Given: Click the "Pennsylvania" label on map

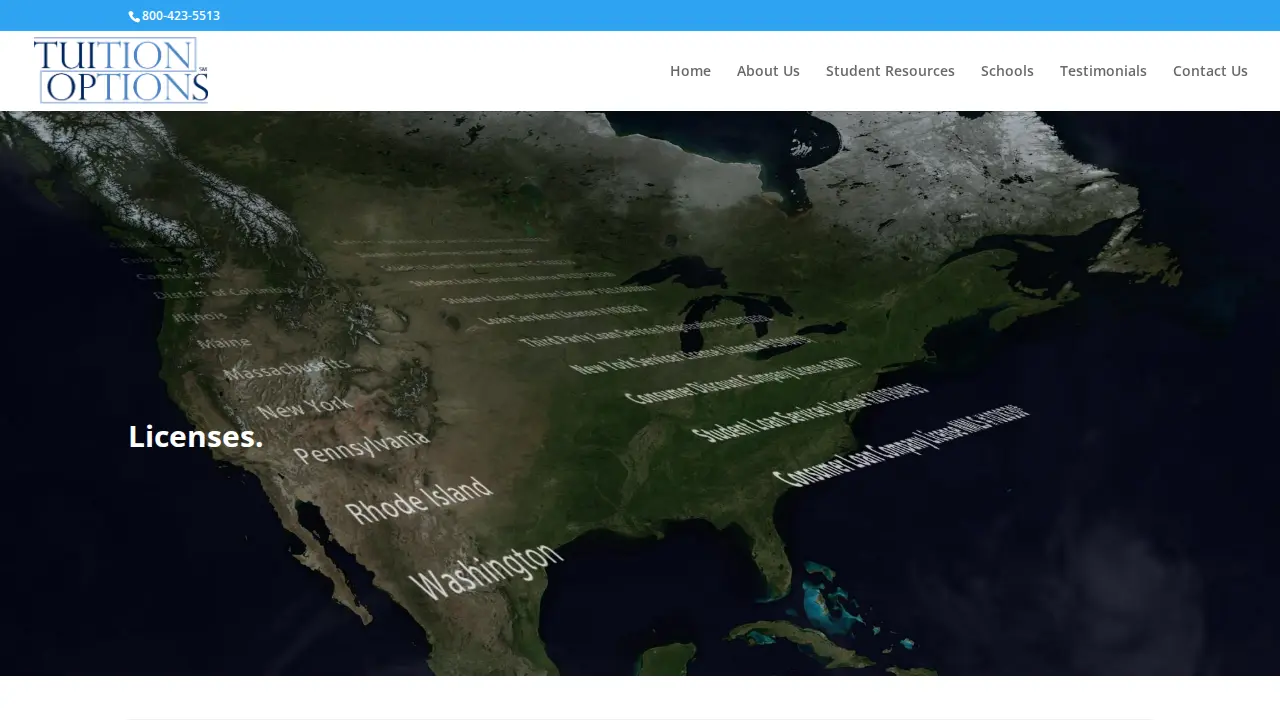Looking at the screenshot, I should [361, 446].
